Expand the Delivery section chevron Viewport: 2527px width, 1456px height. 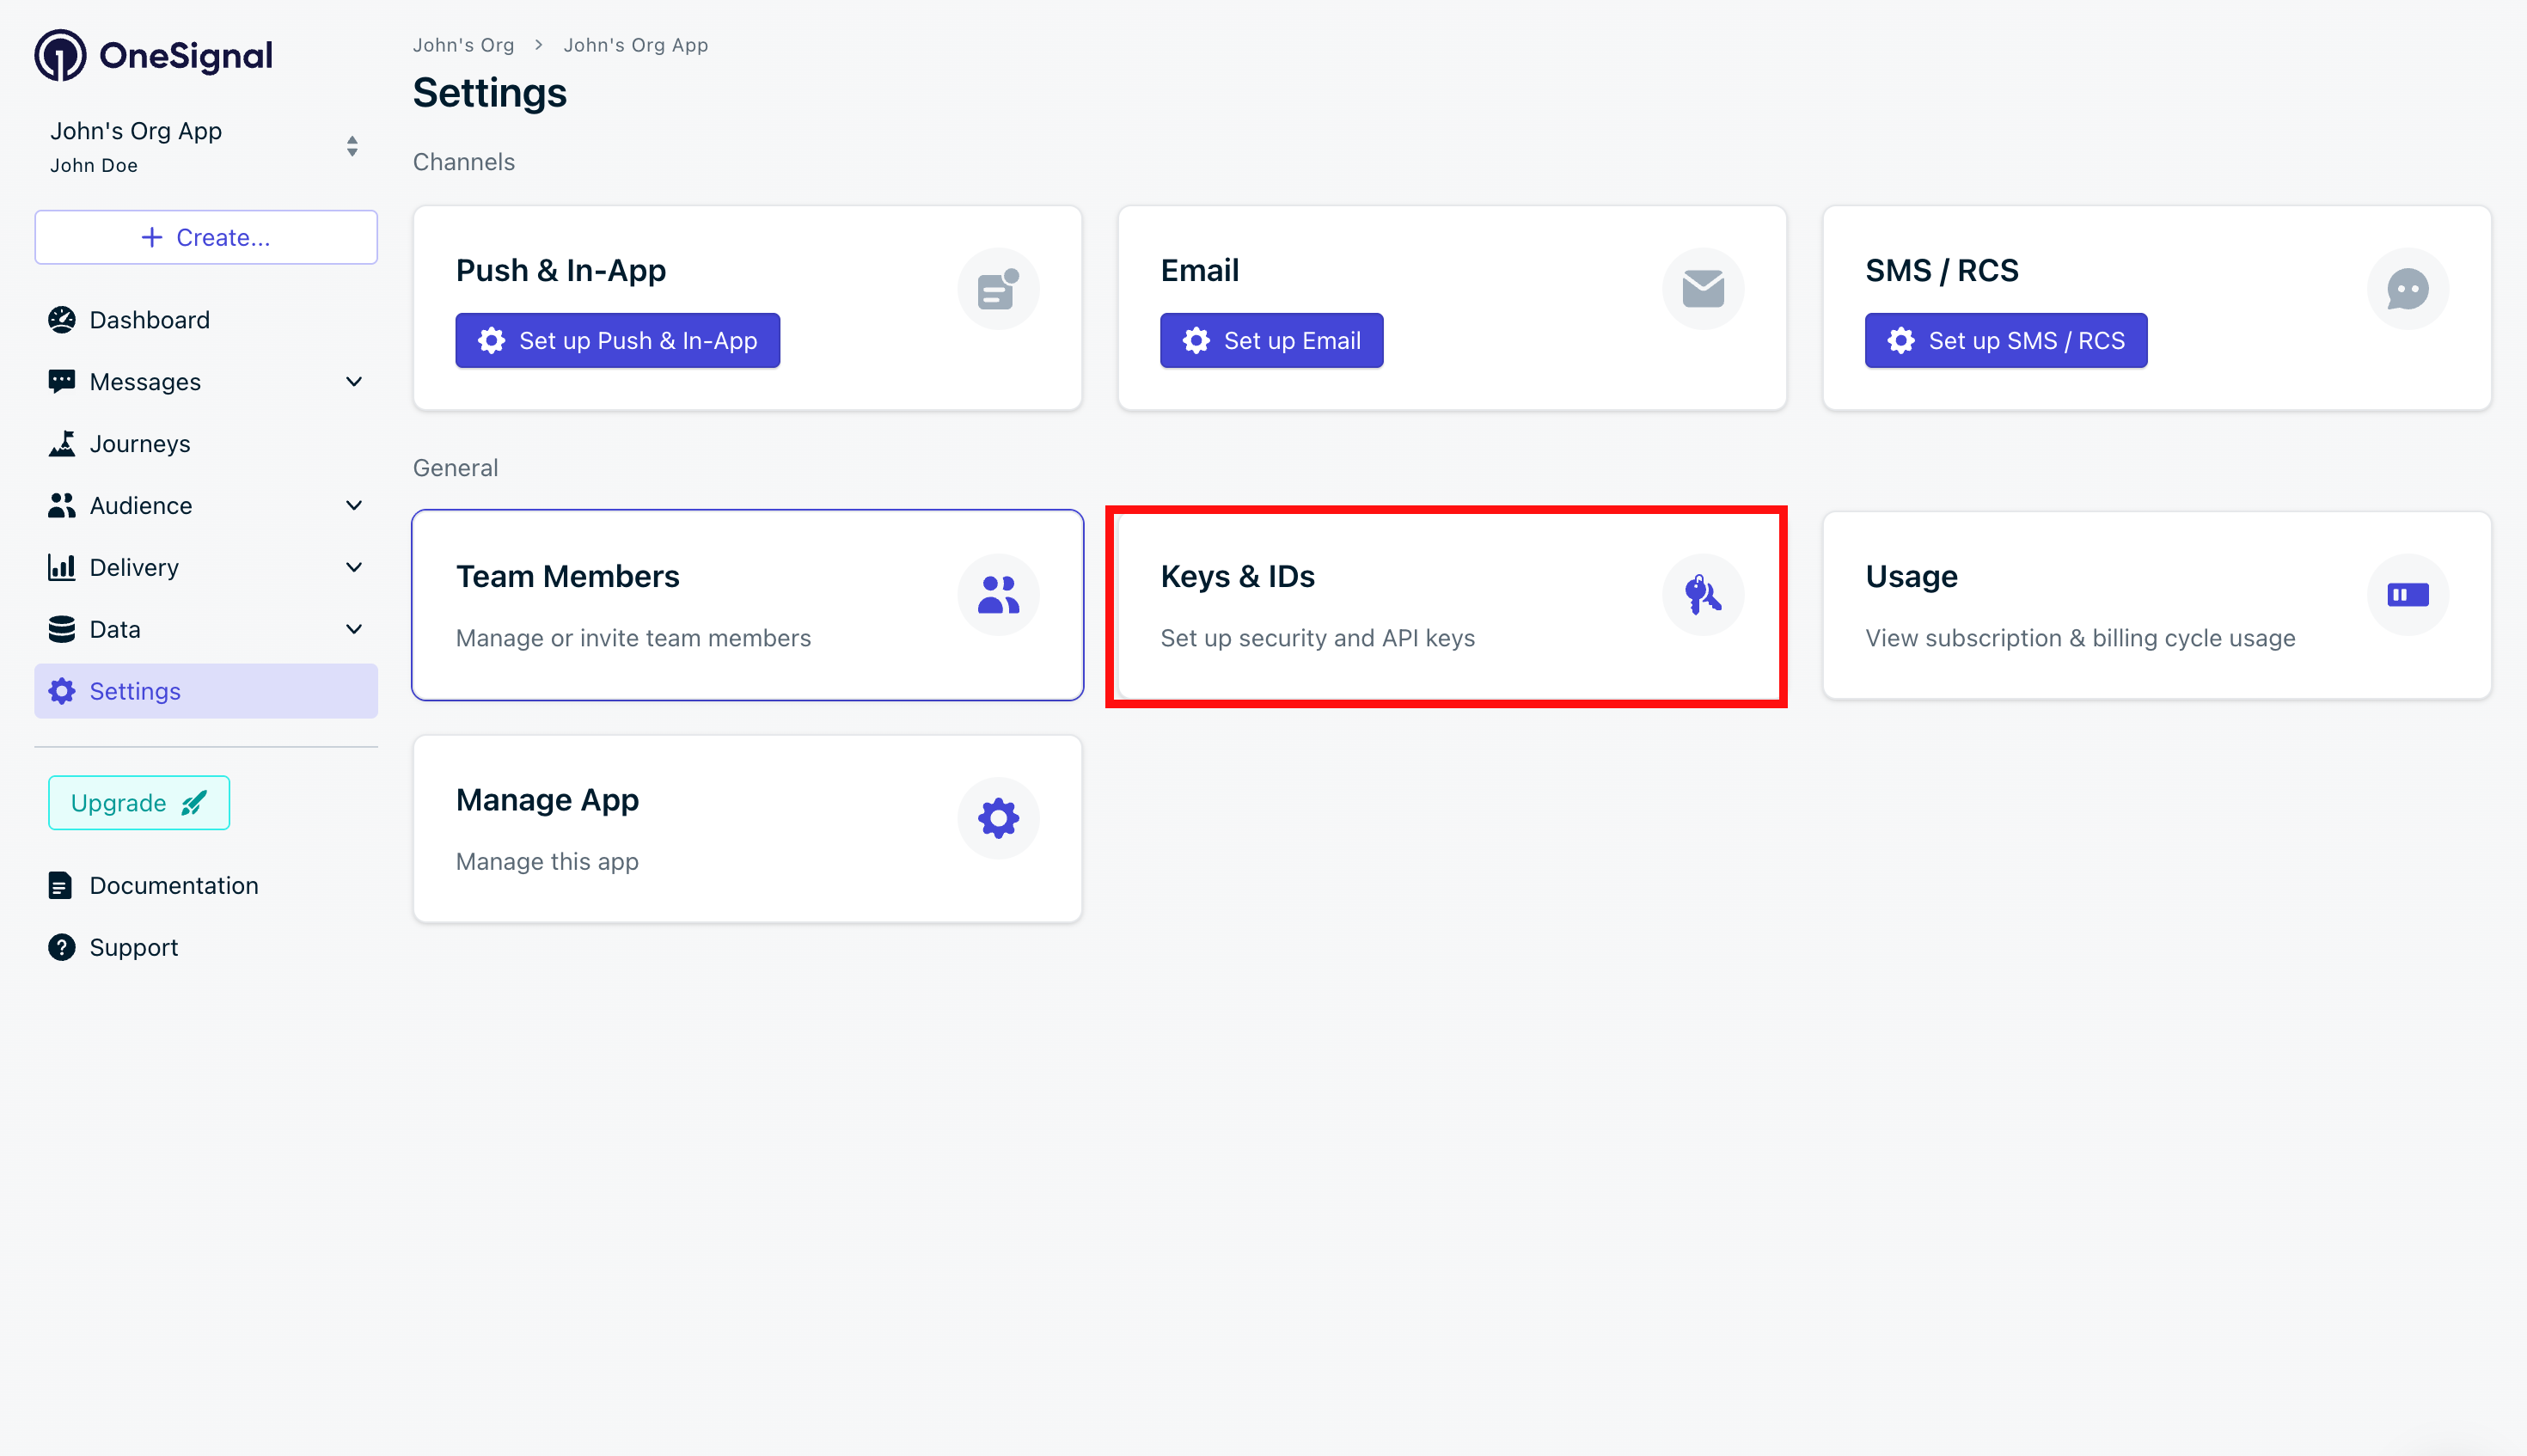point(354,567)
